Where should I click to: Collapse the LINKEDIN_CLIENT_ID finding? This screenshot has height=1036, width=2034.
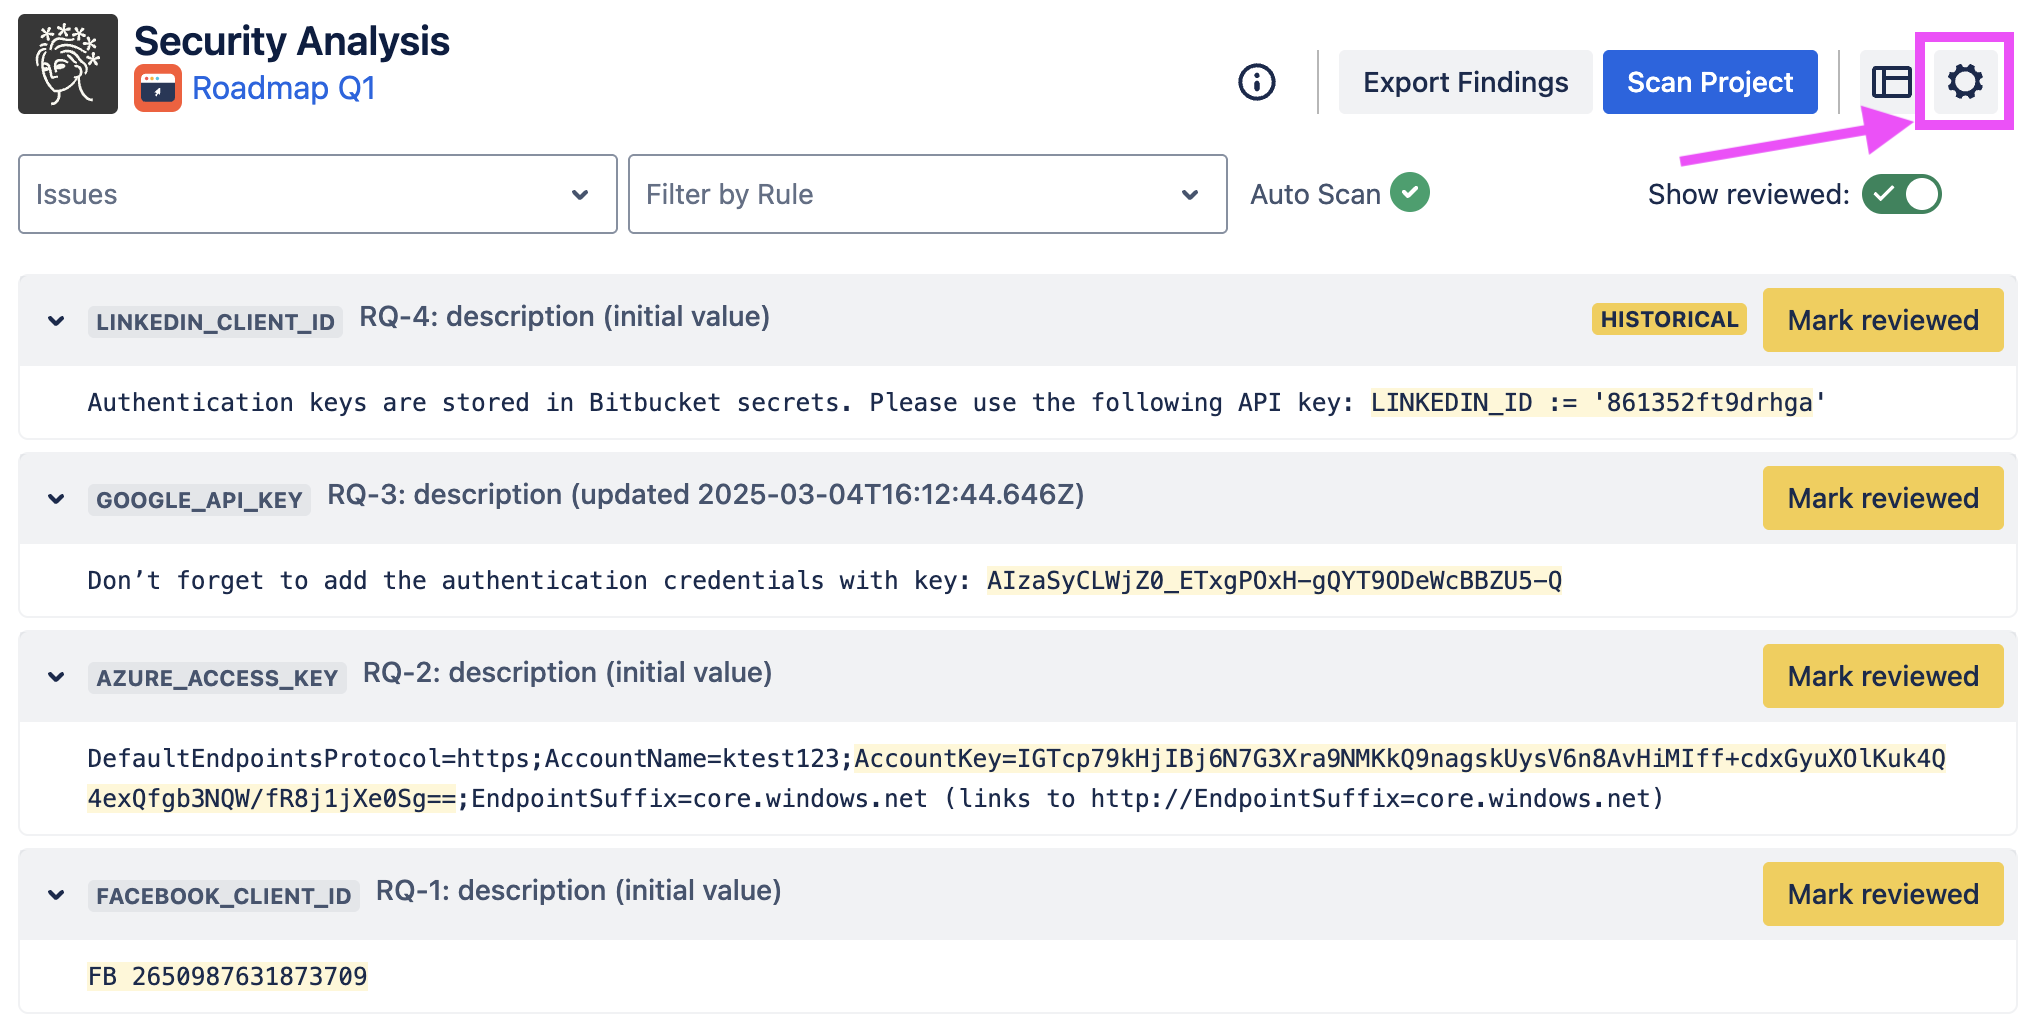[56, 321]
